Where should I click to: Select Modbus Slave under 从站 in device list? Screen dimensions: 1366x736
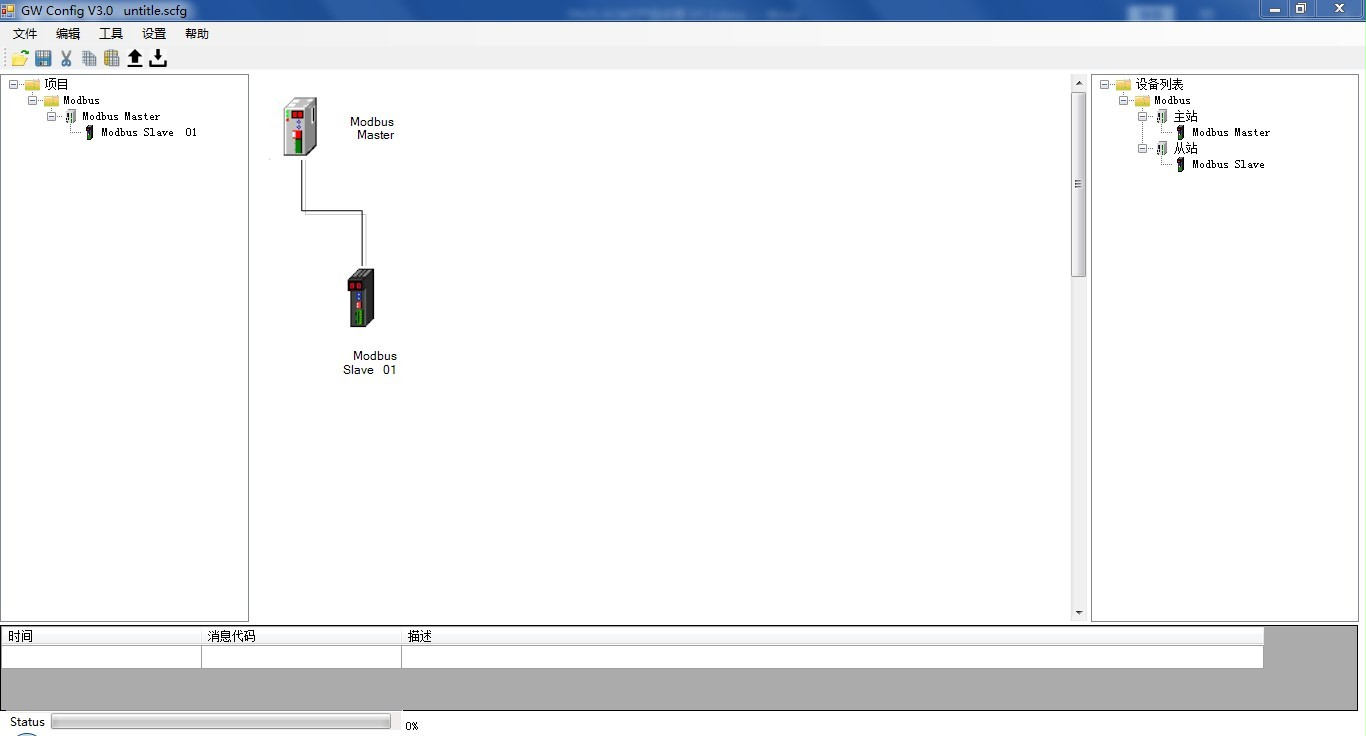[x=1227, y=165]
